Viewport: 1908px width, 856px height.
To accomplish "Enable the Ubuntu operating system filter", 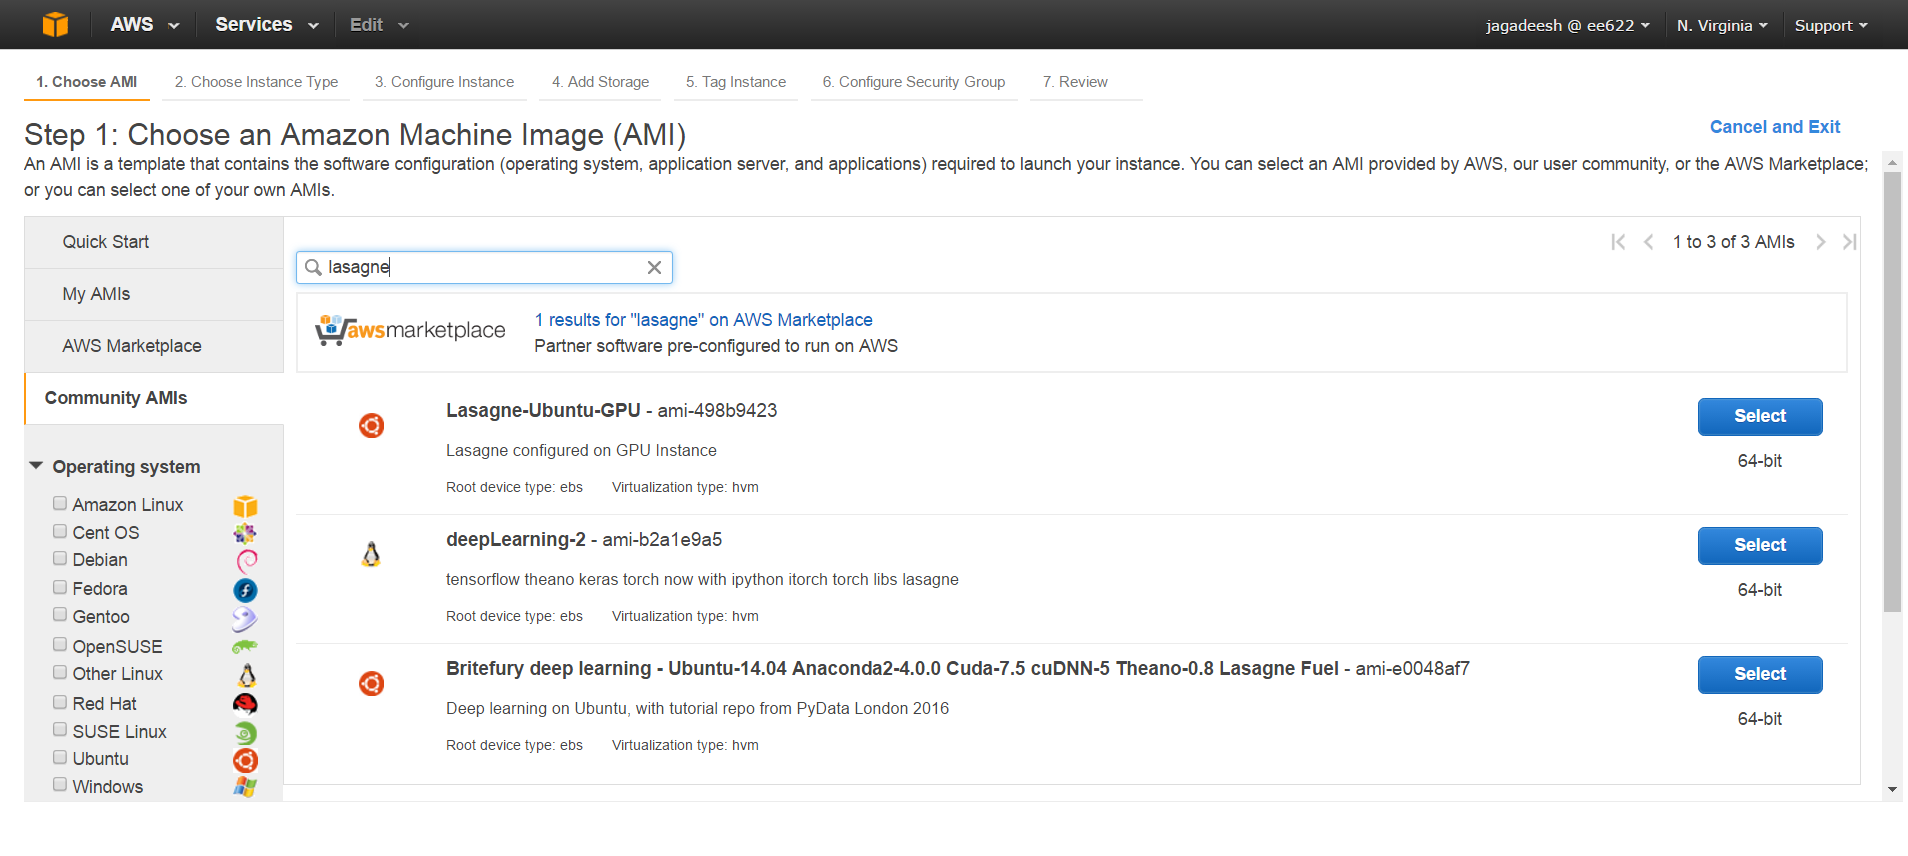I will 60,758.
